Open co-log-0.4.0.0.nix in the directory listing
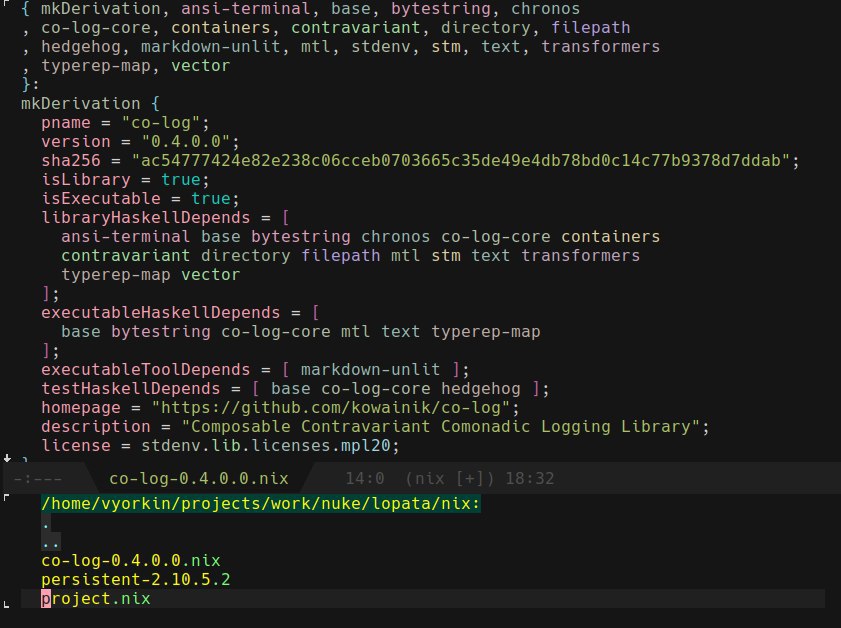 click(x=130, y=560)
